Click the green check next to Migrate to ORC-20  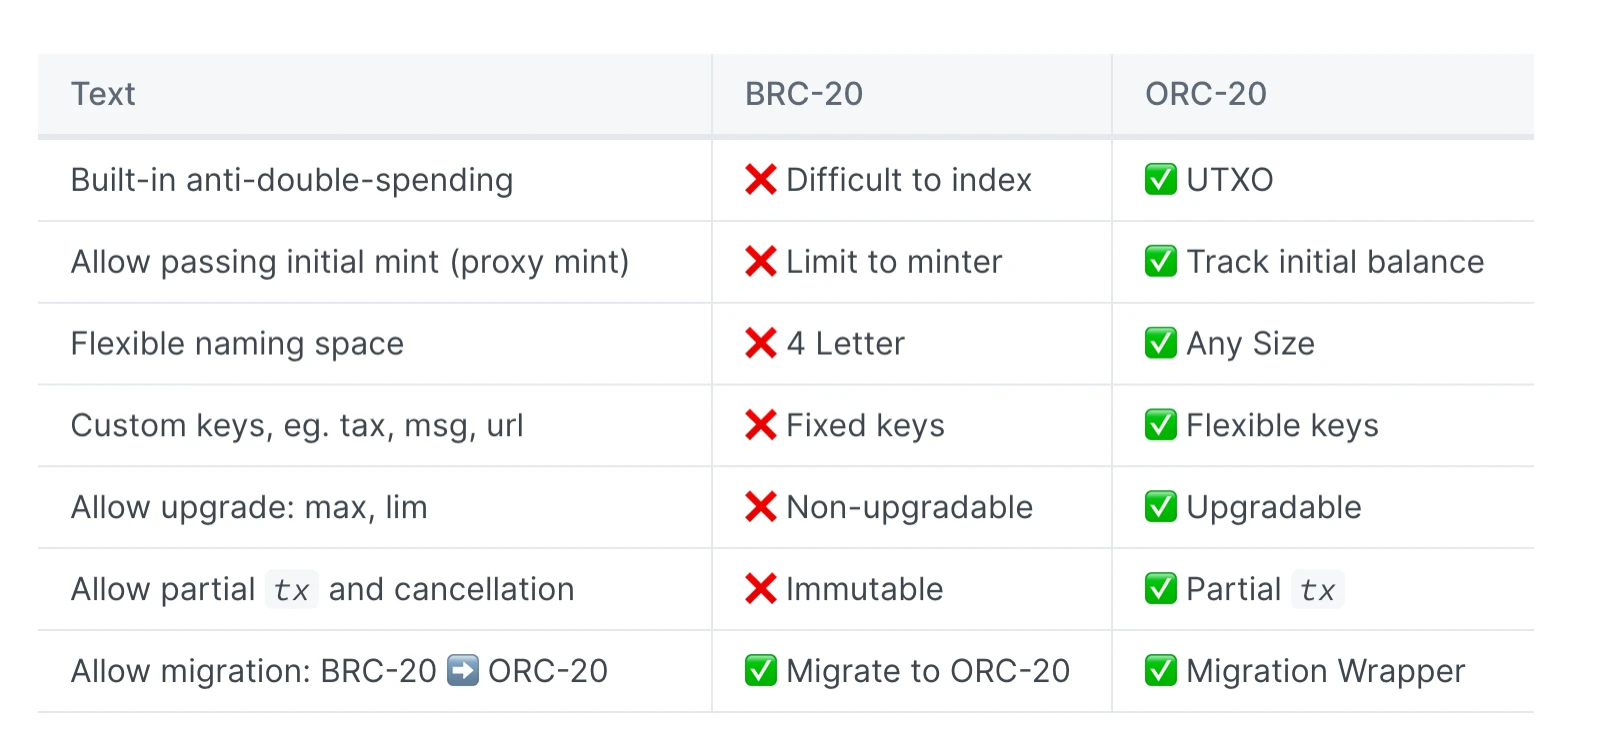click(x=761, y=670)
